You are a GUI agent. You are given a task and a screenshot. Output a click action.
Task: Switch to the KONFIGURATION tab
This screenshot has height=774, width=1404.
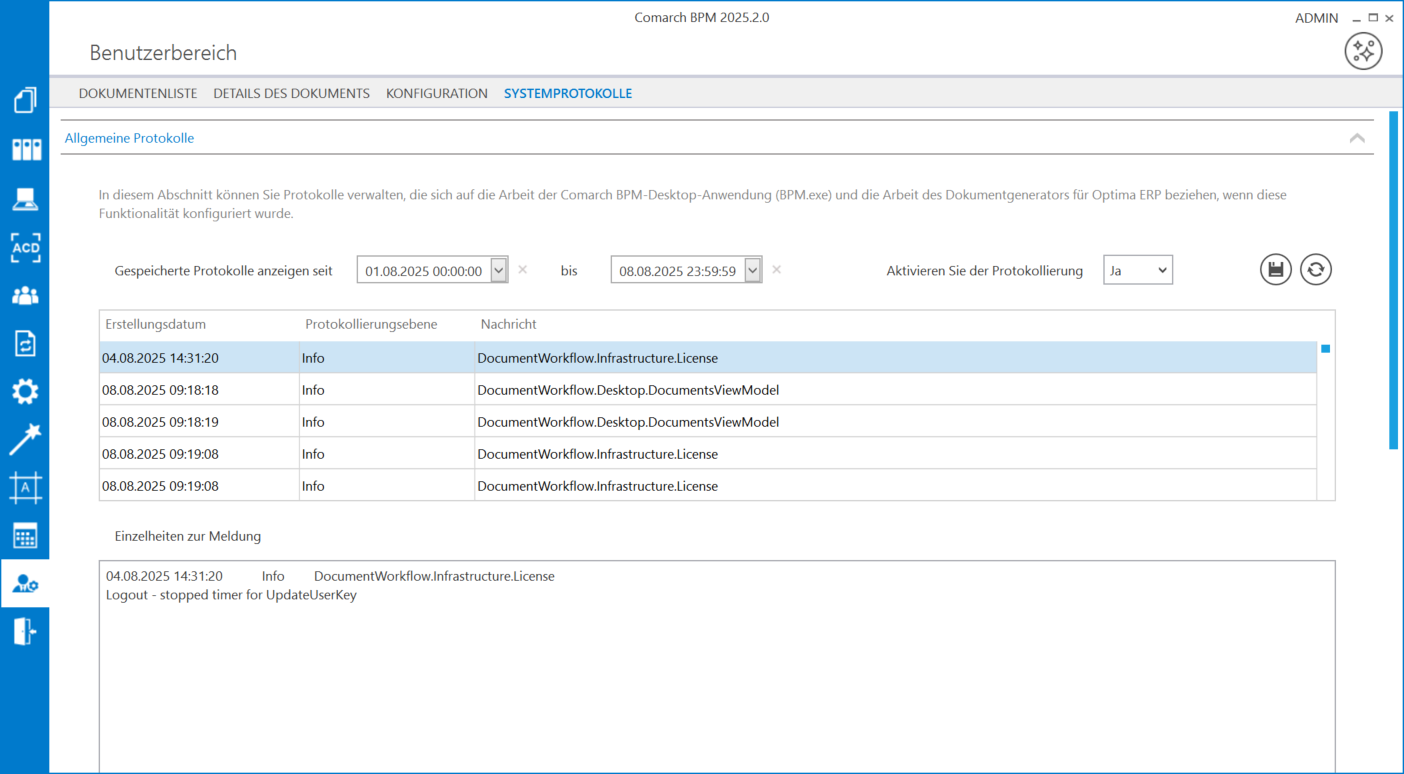coord(437,93)
